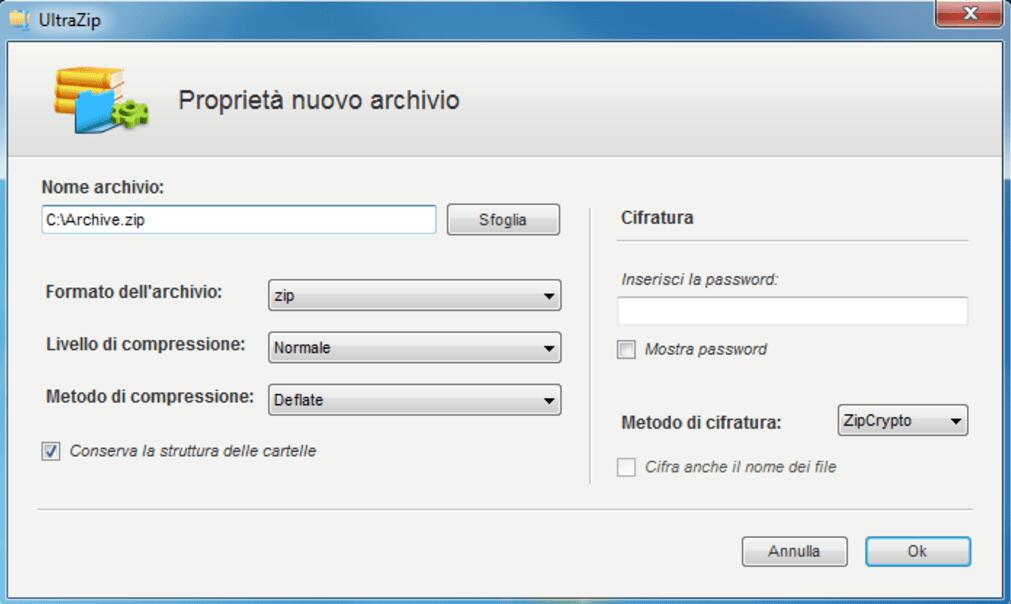Uncheck Conserva la struttura delle cartelle
1011x604 pixels.
pos(51,451)
